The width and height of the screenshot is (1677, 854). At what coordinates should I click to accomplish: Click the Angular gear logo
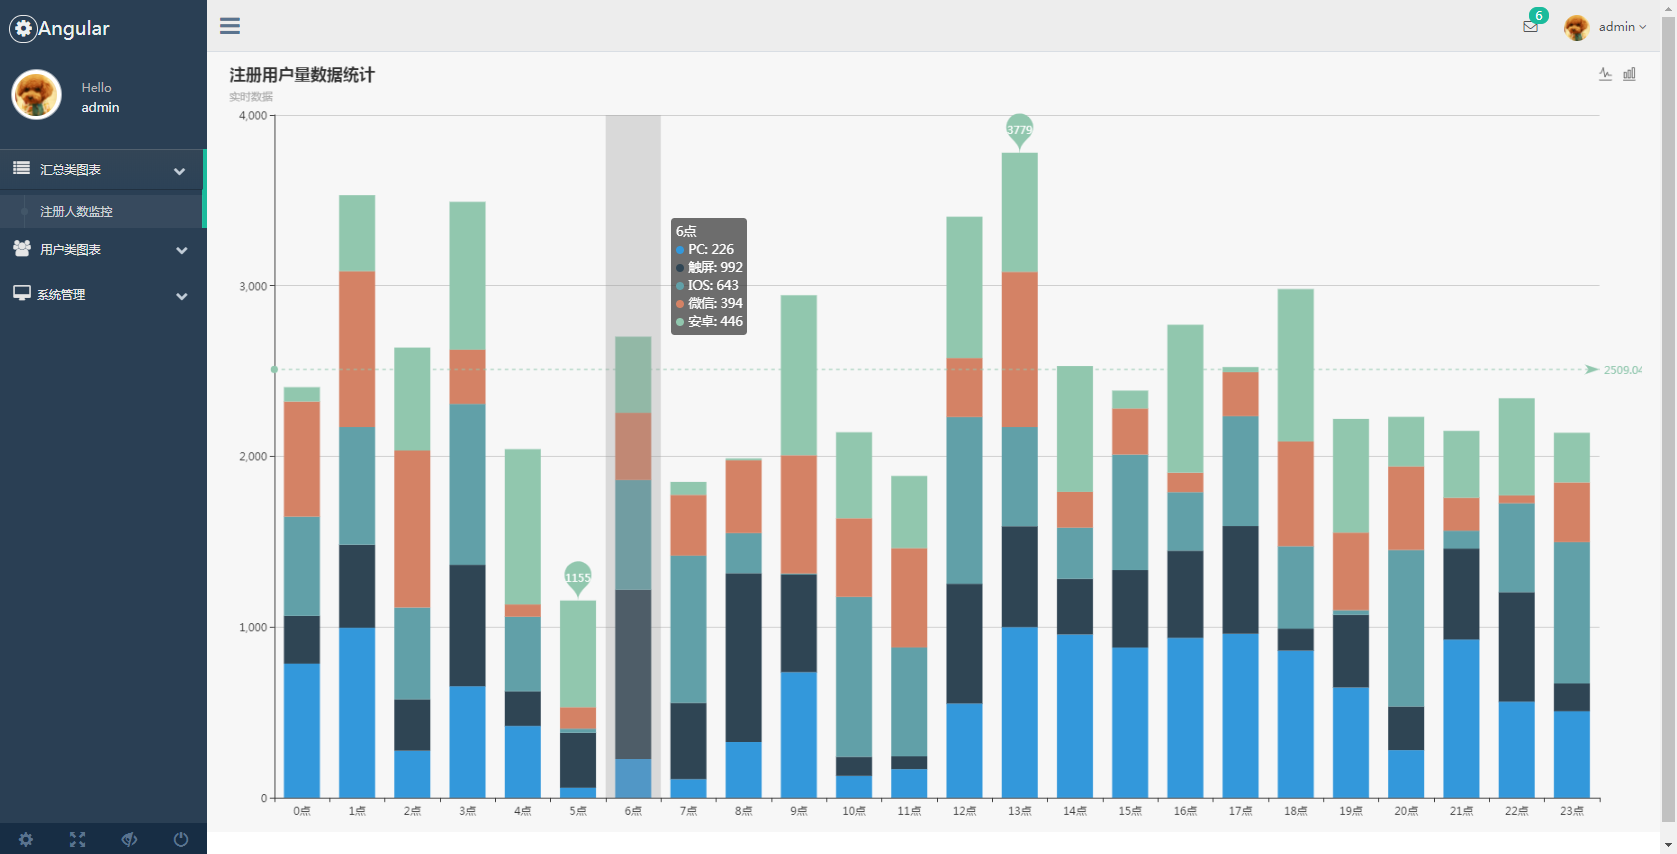(x=23, y=29)
